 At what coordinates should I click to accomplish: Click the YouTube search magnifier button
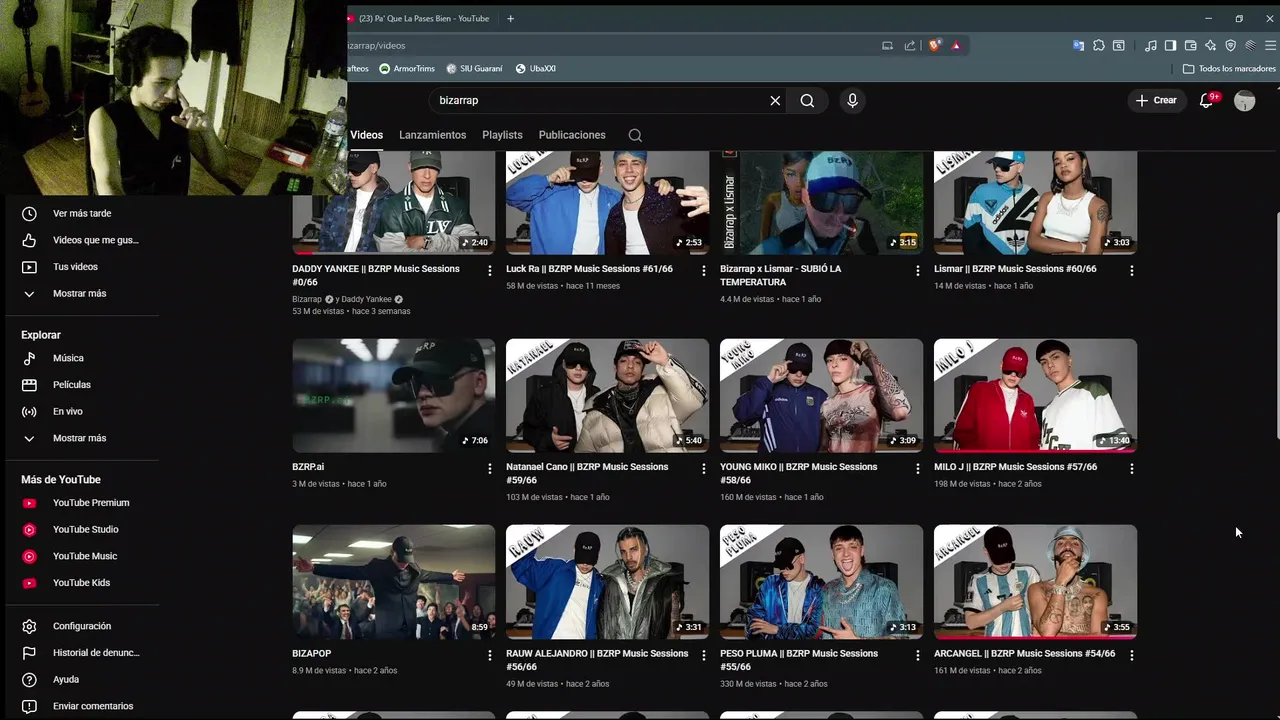point(807,100)
